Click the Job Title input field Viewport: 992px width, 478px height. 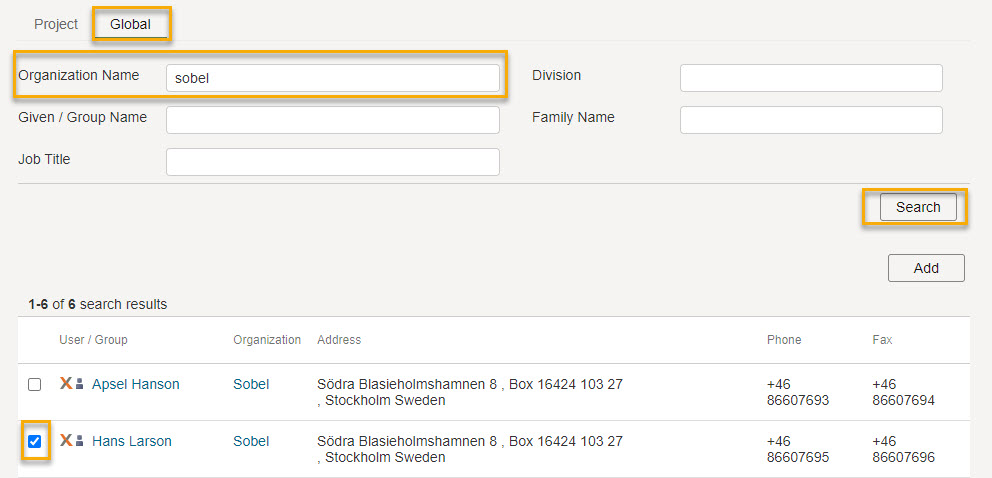pos(333,162)
